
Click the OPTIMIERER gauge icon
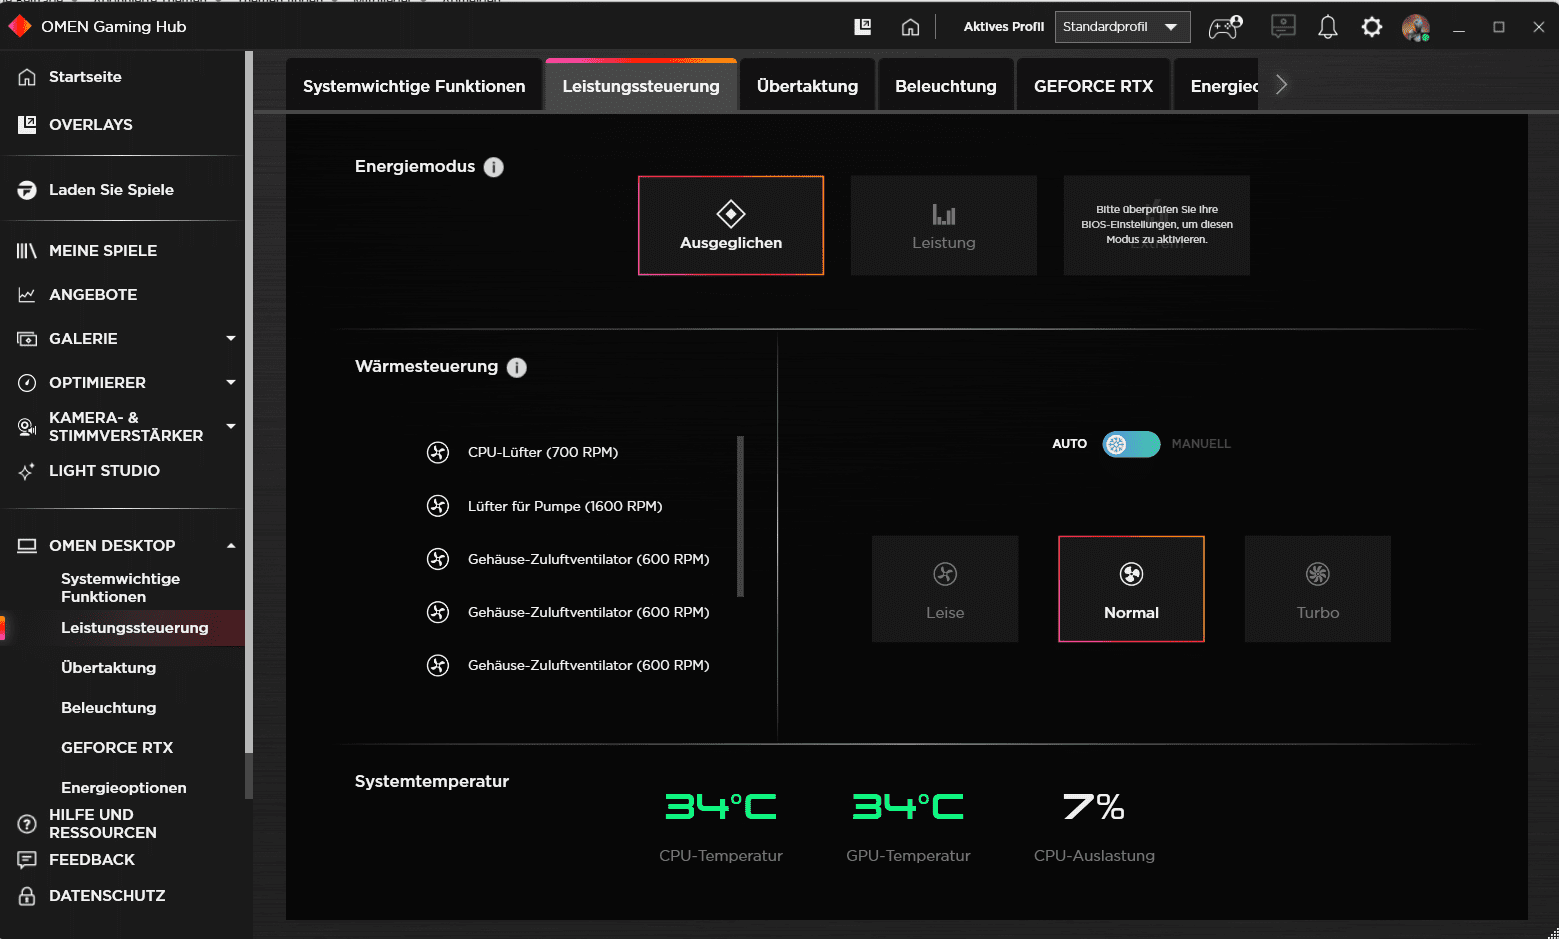(27, 383)
